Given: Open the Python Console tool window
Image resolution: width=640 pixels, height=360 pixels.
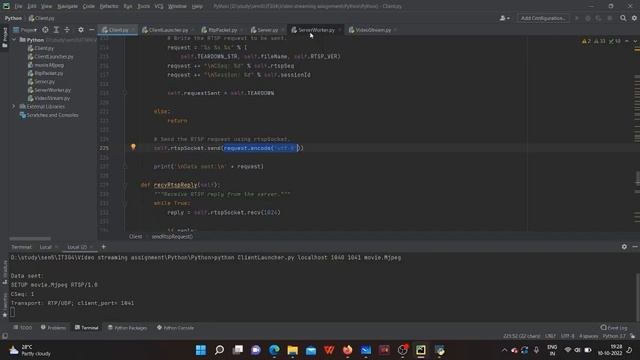Looking at the screenshot, I should (176, 328).
